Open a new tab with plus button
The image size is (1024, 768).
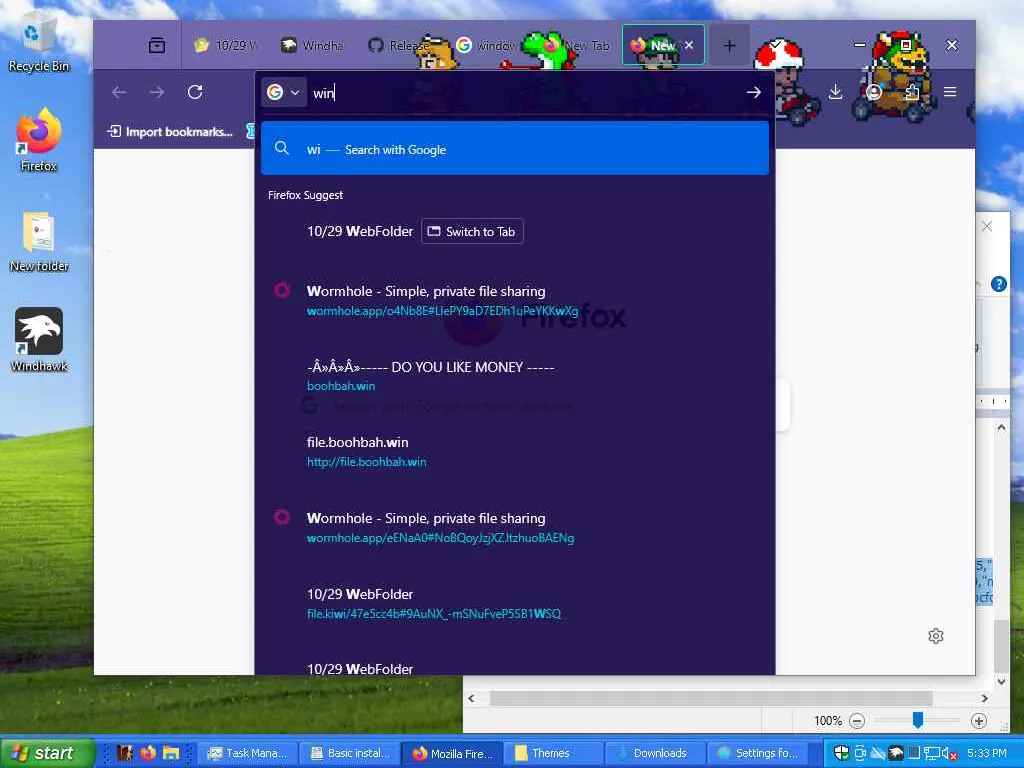[x=729, y=45]
